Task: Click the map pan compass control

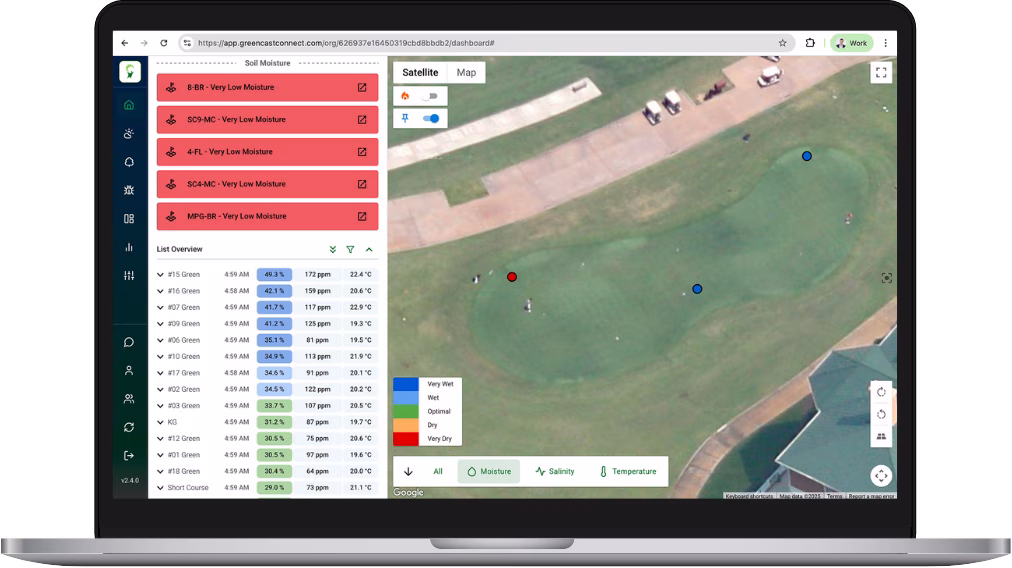Action: (881, 476)
